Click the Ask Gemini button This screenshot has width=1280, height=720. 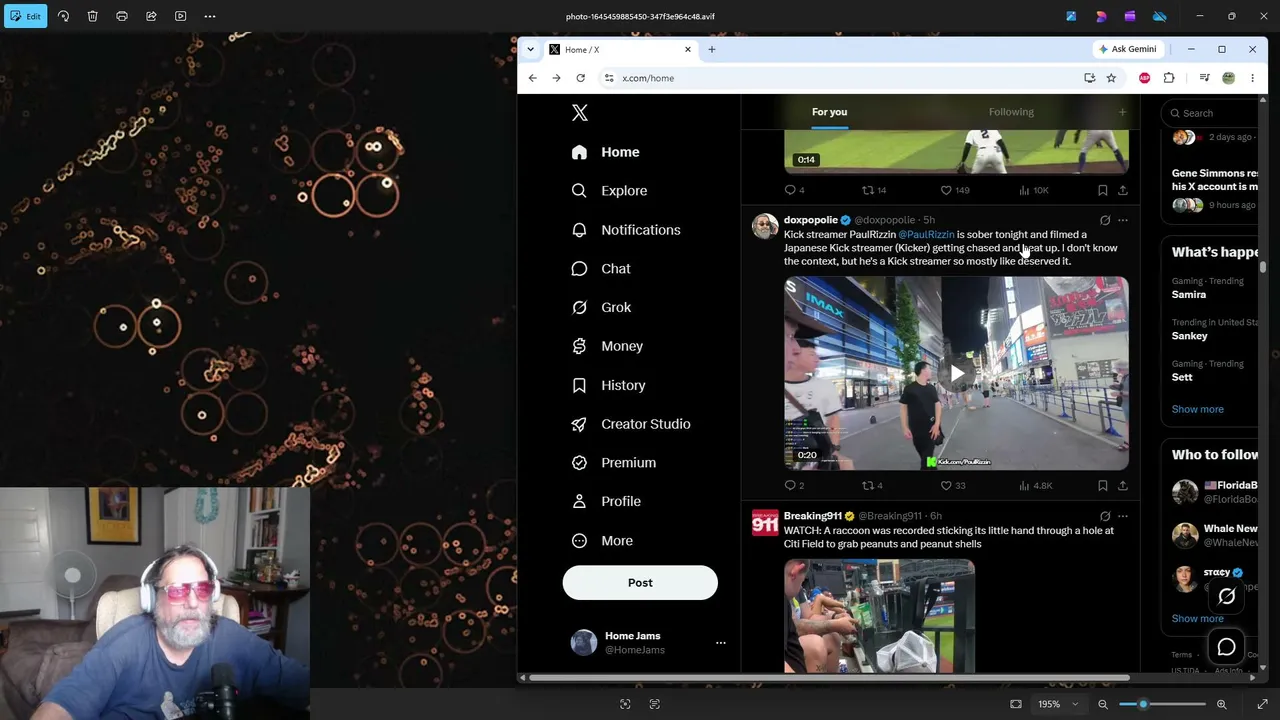pyautogui.click(x=1128, y=49)
